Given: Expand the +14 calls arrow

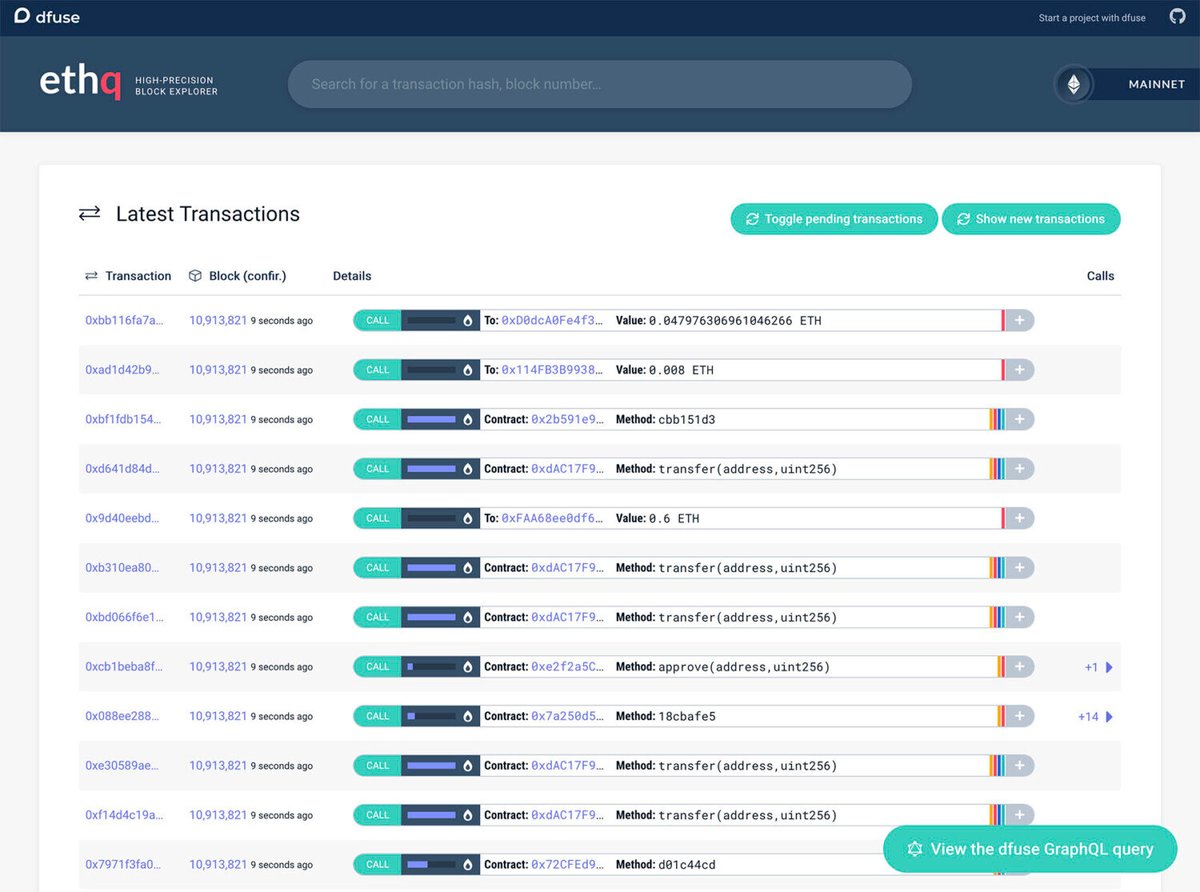Looking at the screenshot, I should [x=1108, y=717].
